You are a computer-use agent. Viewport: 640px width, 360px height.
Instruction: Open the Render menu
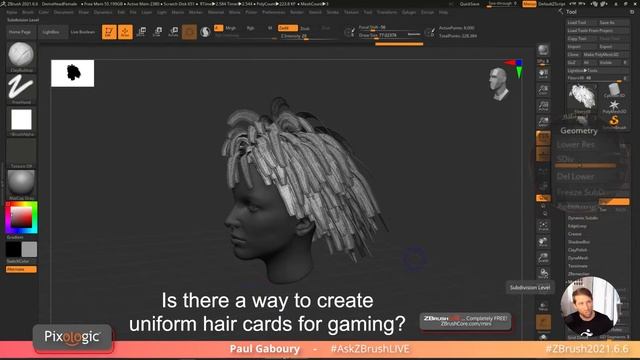297,12
